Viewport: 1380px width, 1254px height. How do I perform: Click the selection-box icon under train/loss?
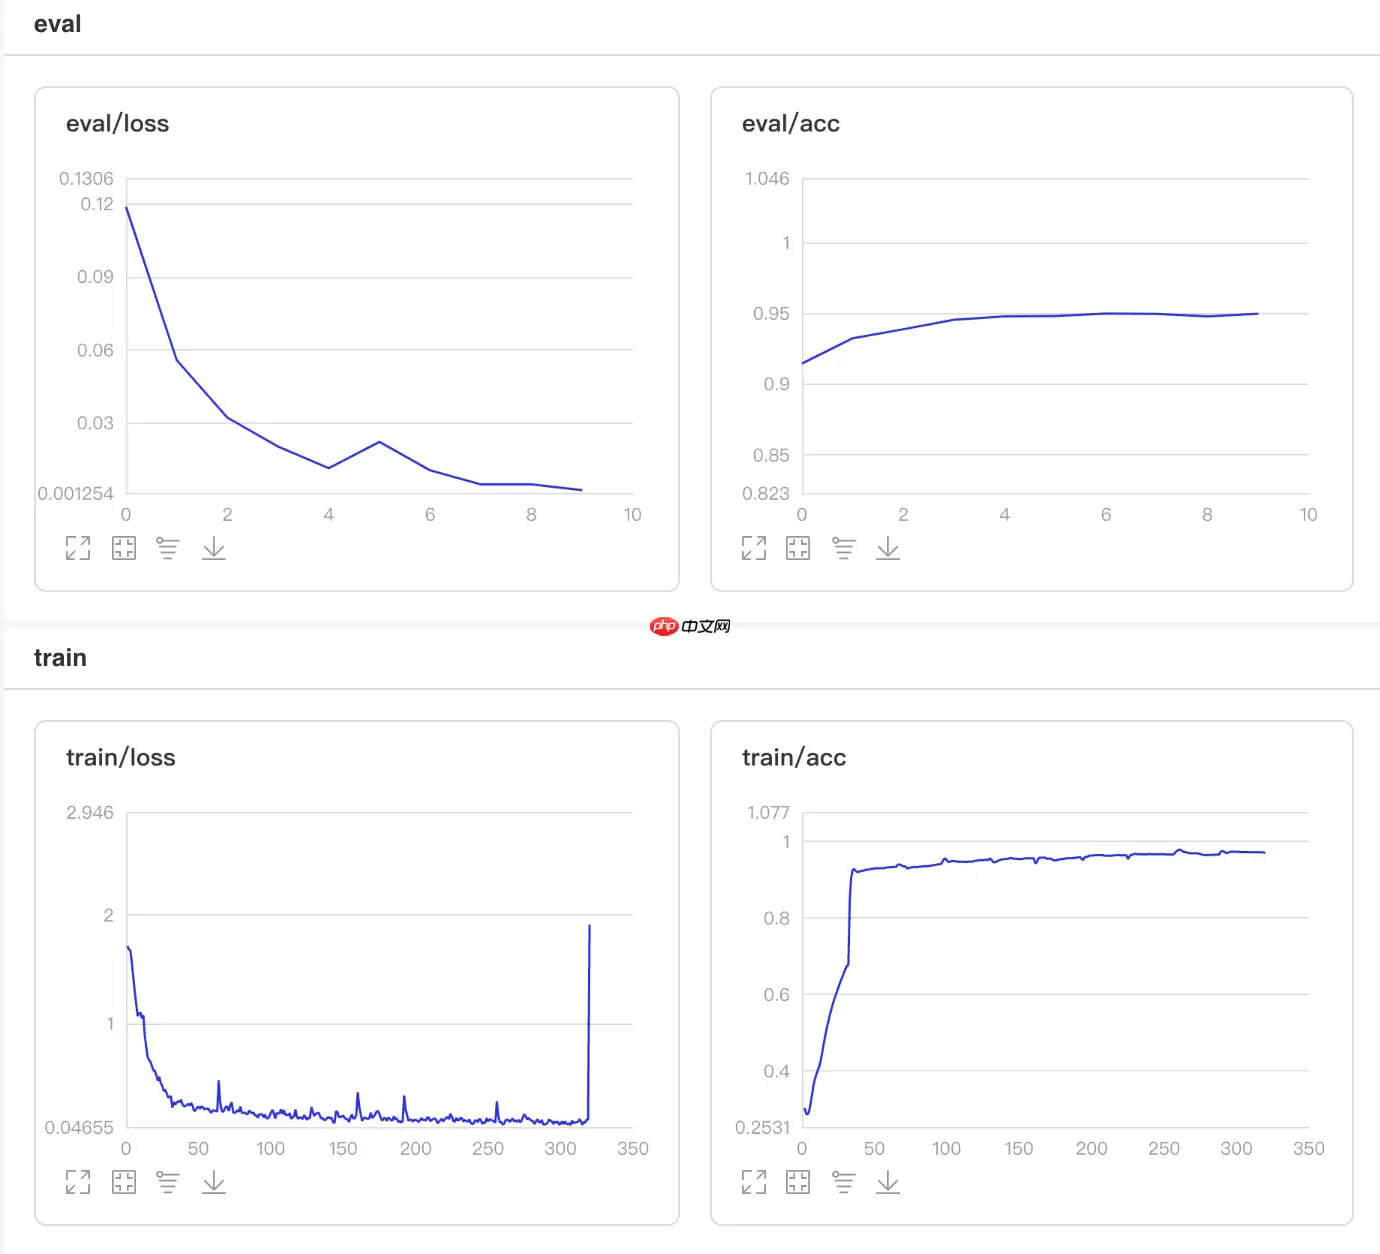[124, 1182]
